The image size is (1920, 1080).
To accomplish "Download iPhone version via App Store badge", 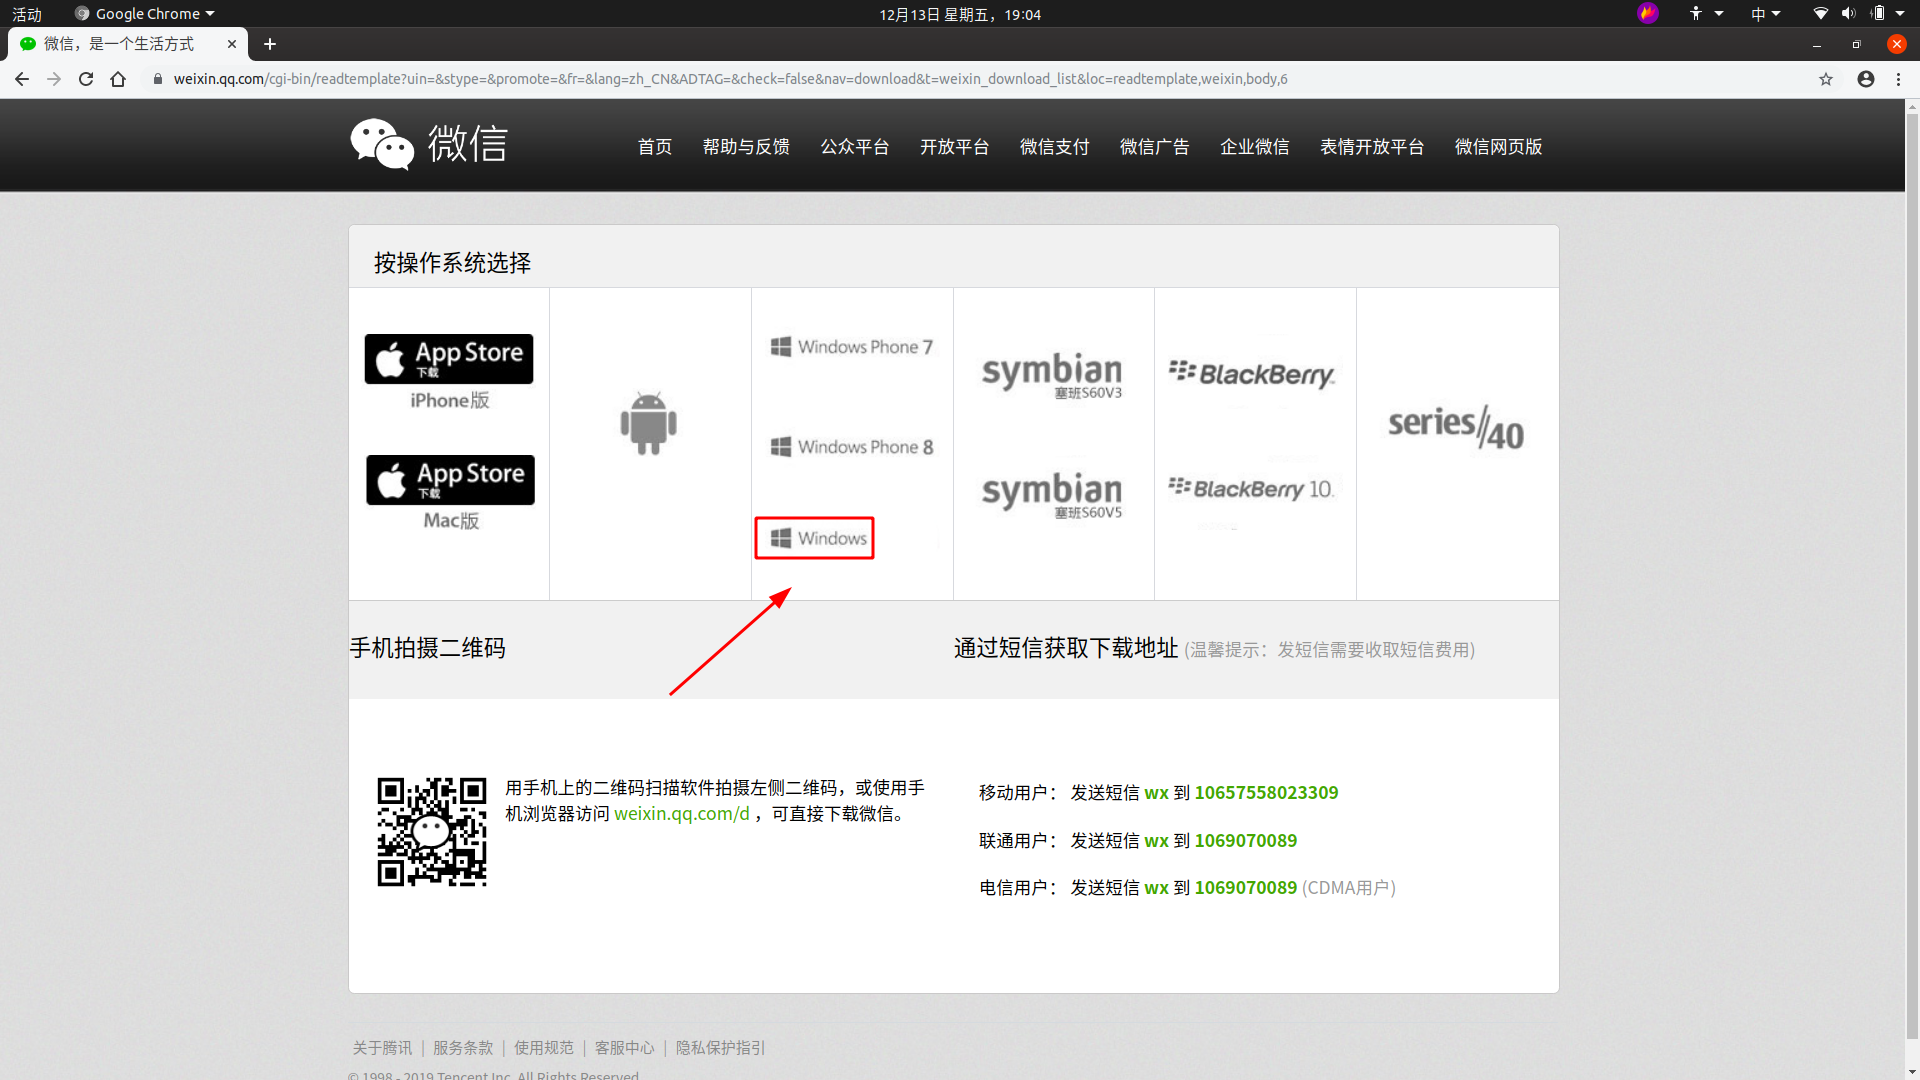I will 449,359.
